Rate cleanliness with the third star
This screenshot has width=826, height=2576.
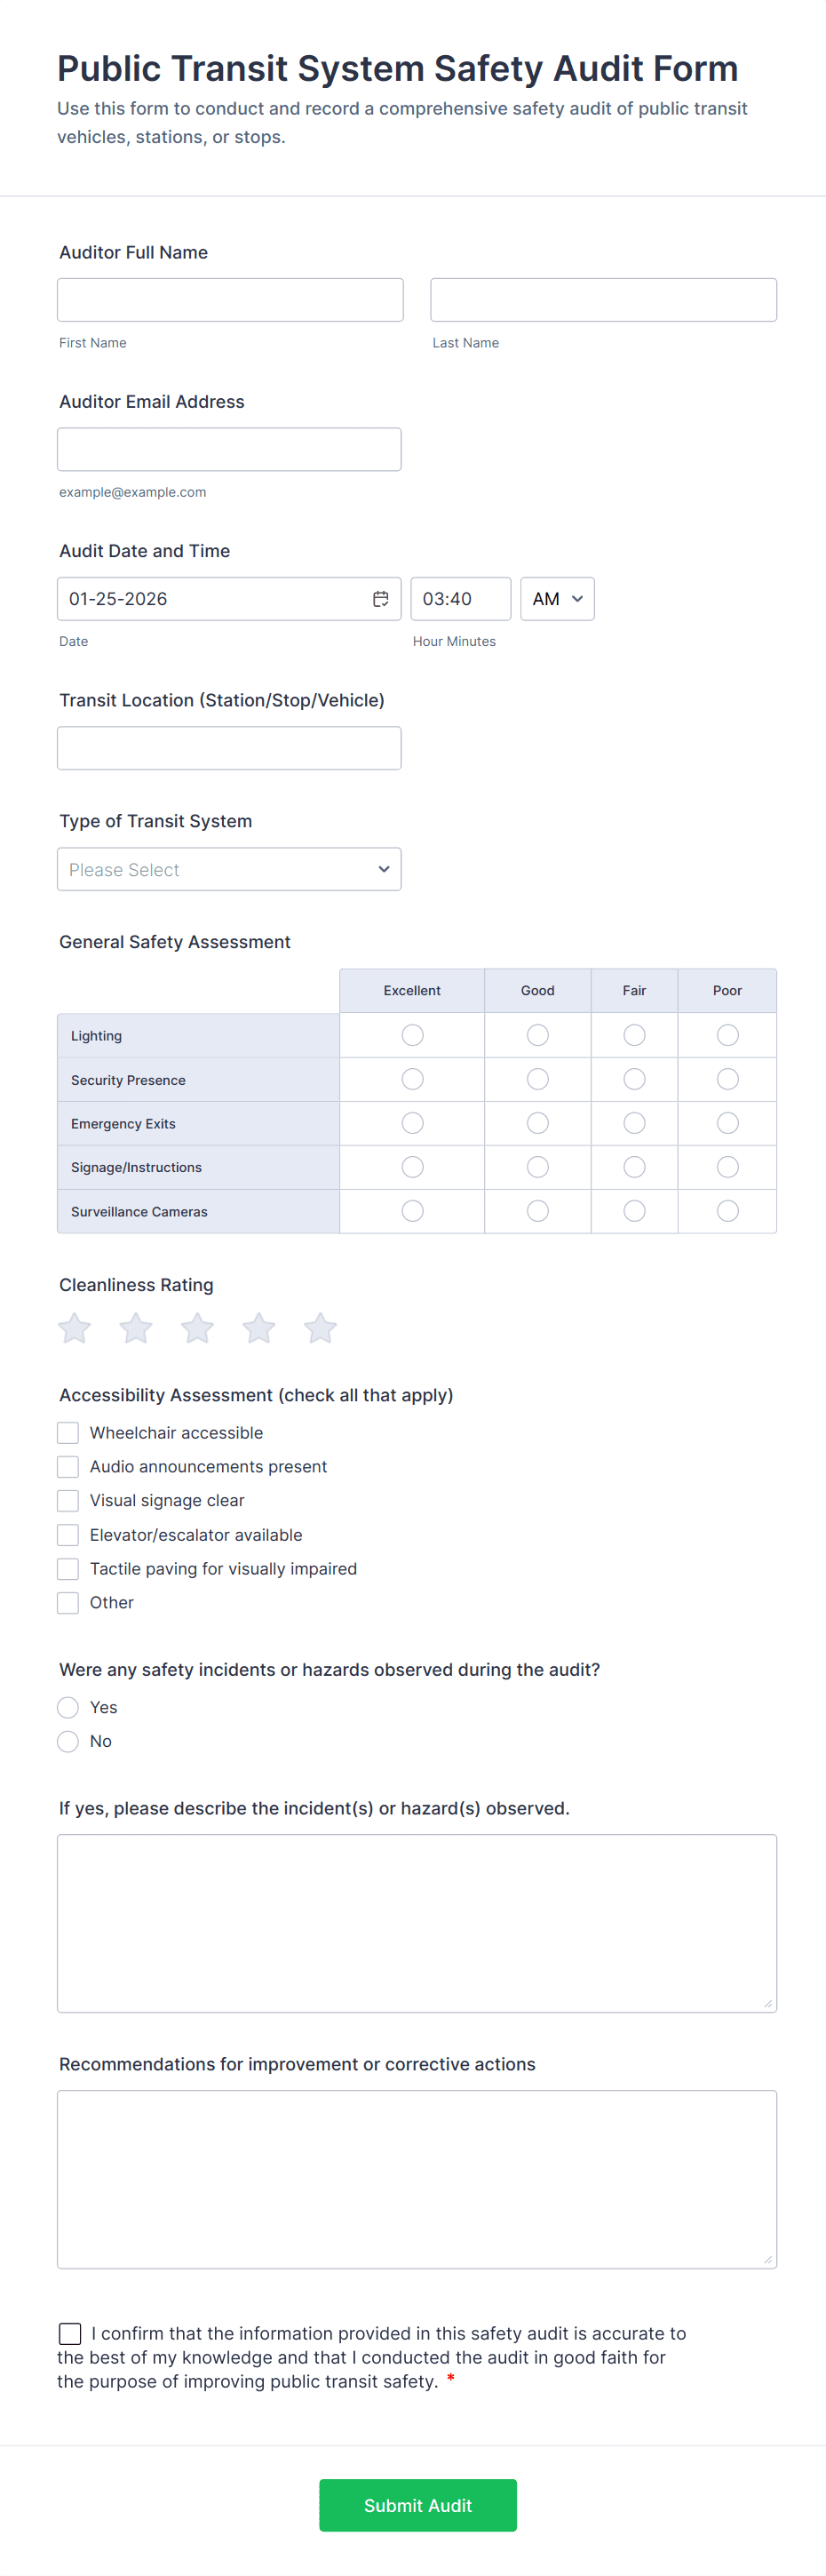pyautogui.click(x=197, y=1328)
